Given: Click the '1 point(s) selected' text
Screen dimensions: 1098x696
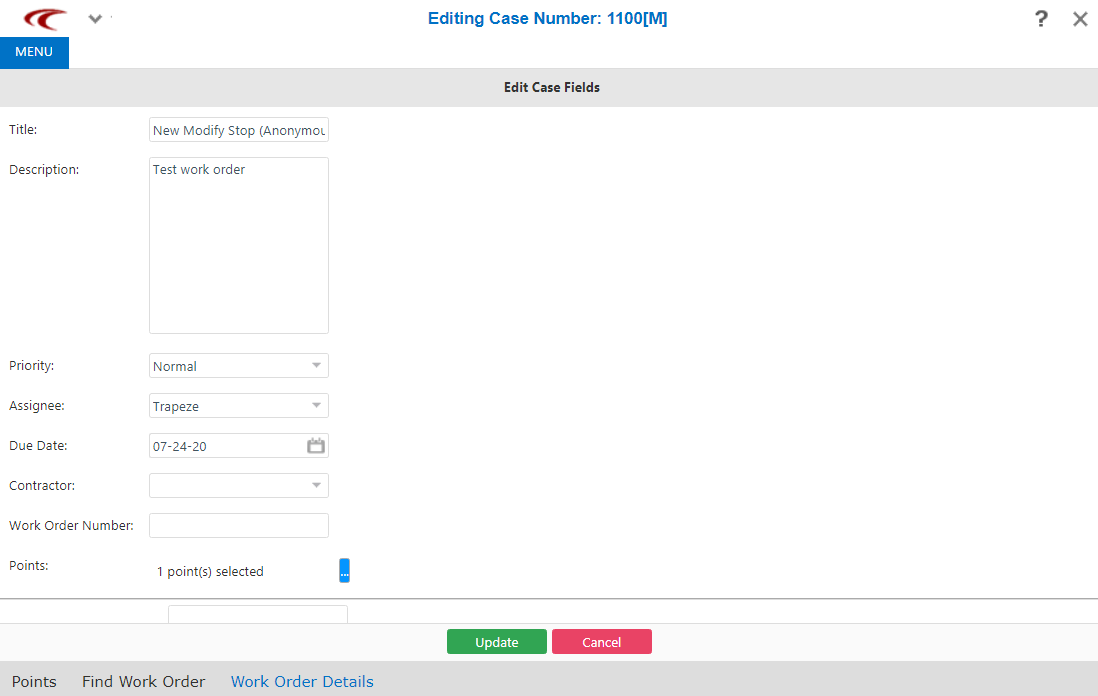Looking at the screenshot, I should coord(210,571).
